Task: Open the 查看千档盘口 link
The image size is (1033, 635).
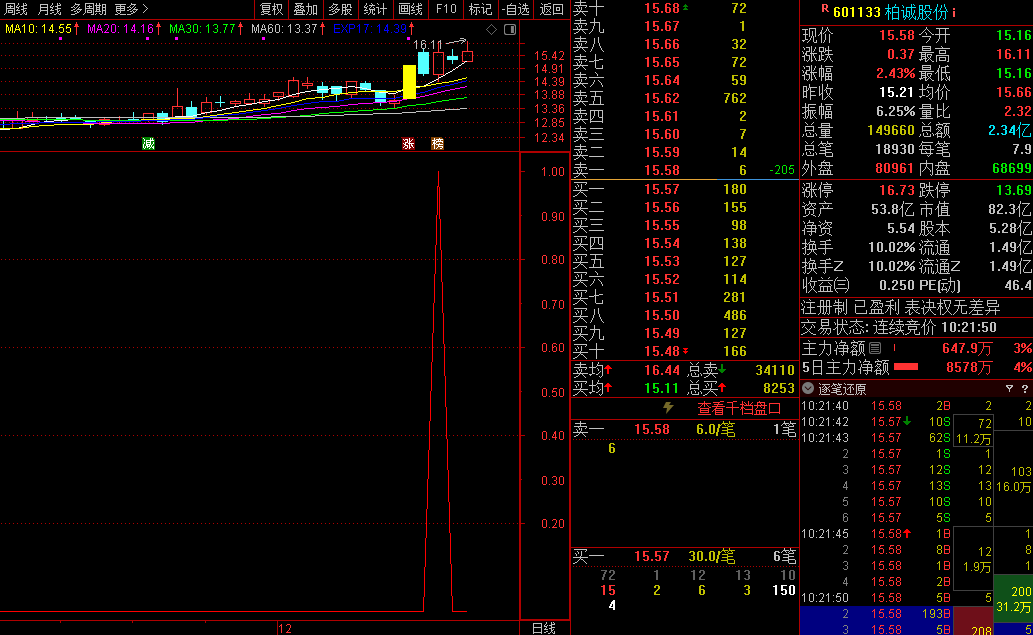Action: tap(738, 409)
